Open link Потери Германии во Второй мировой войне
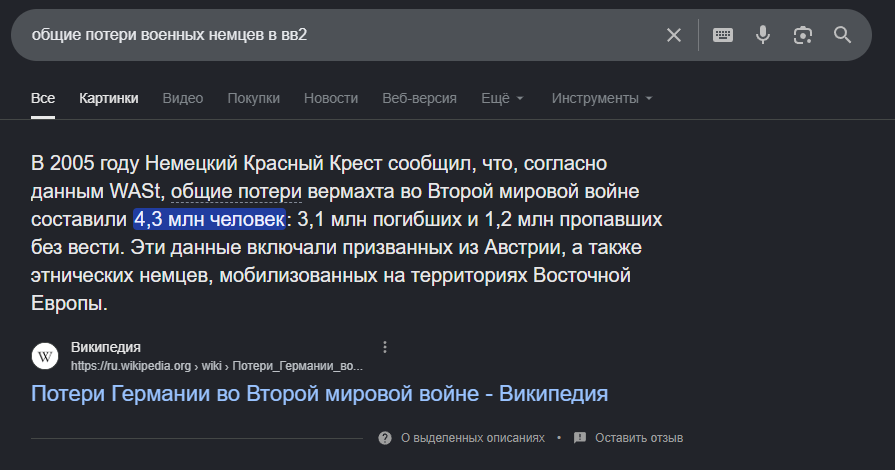895x470 pixels. tap(320, 393)
